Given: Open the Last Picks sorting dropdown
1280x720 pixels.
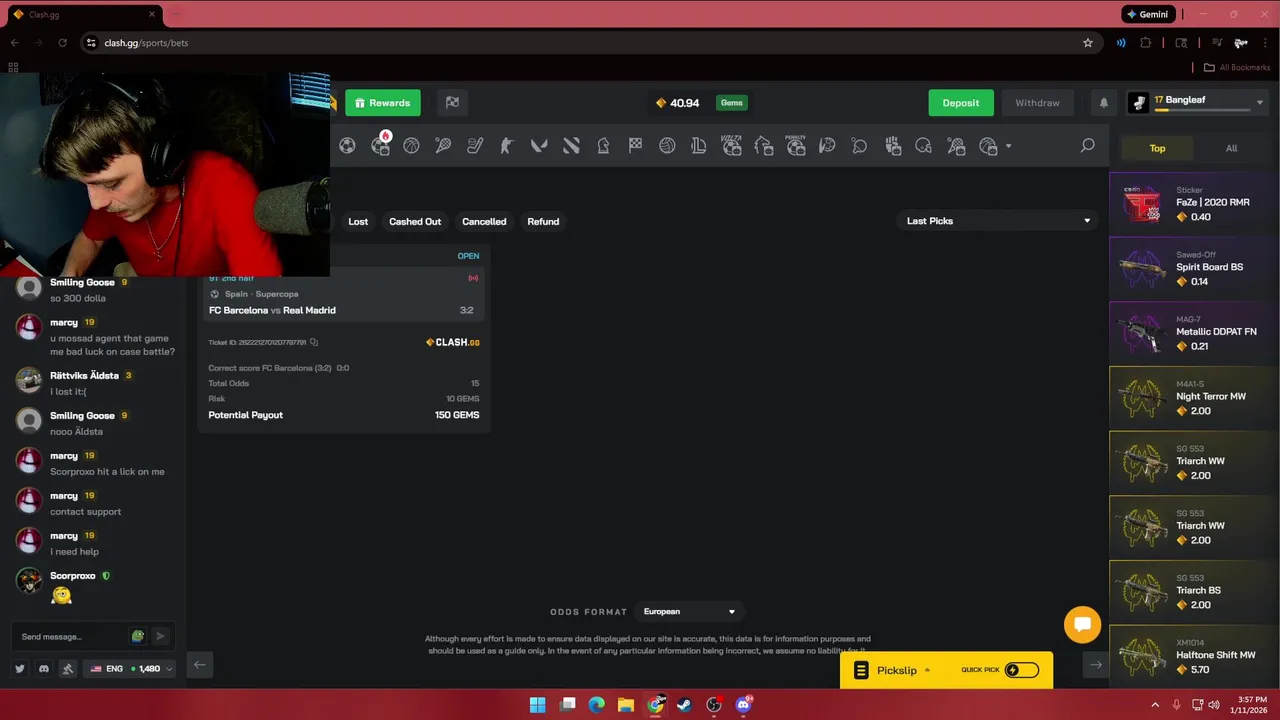Looking at the screenshot, I should tap(997, 221).
